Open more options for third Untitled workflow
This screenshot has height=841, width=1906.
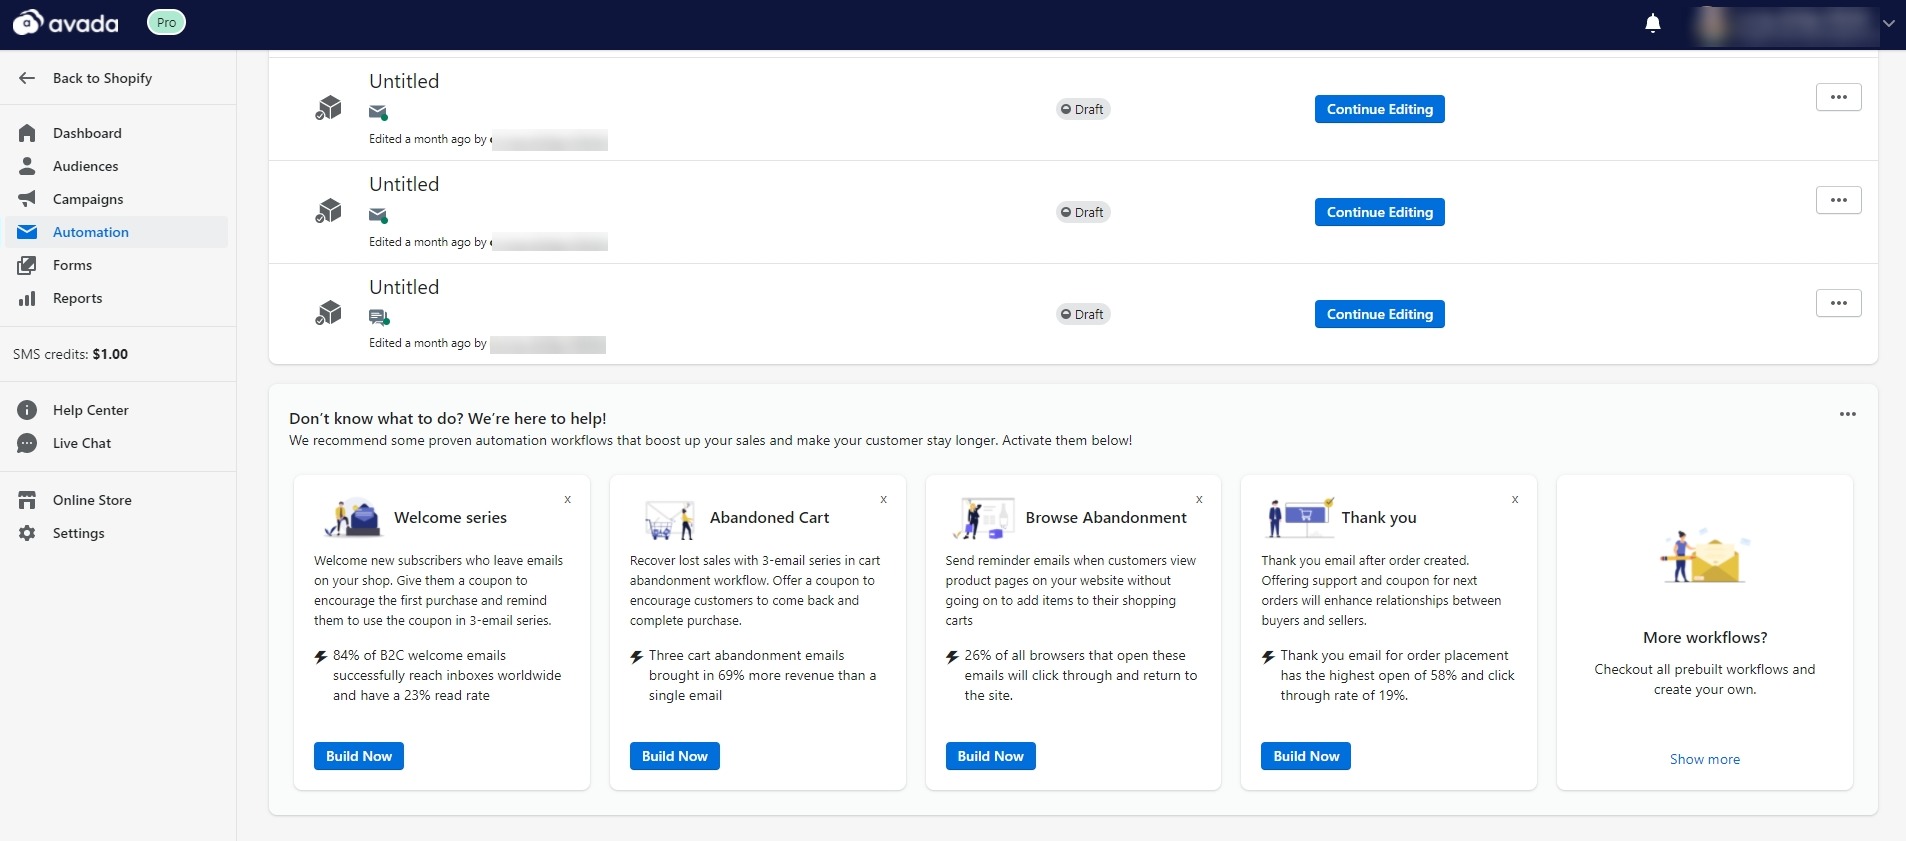(1838, 303)
